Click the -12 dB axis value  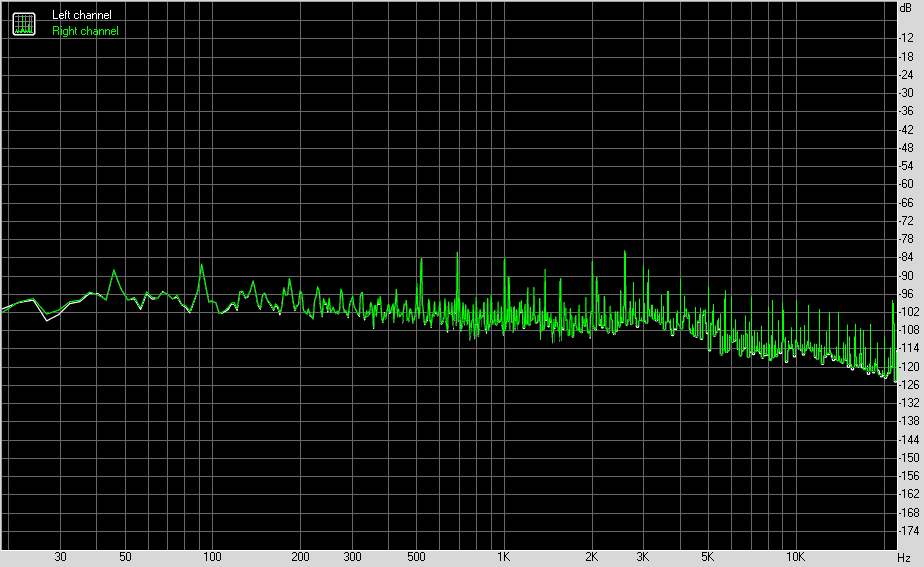(906, 38)
